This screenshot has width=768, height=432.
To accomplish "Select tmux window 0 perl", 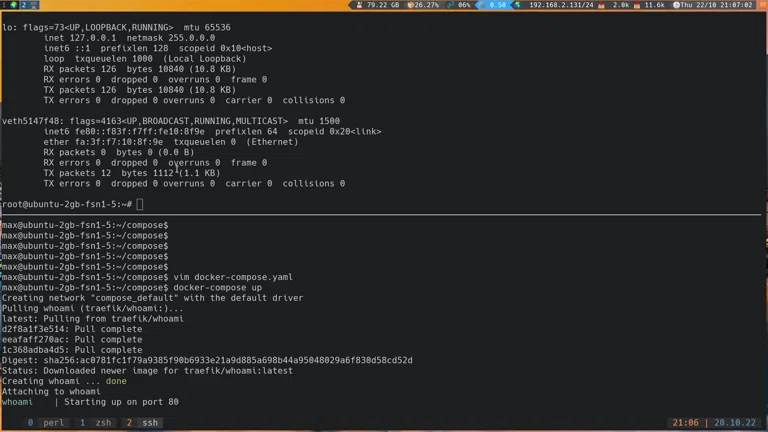I will tap(45, 423).
